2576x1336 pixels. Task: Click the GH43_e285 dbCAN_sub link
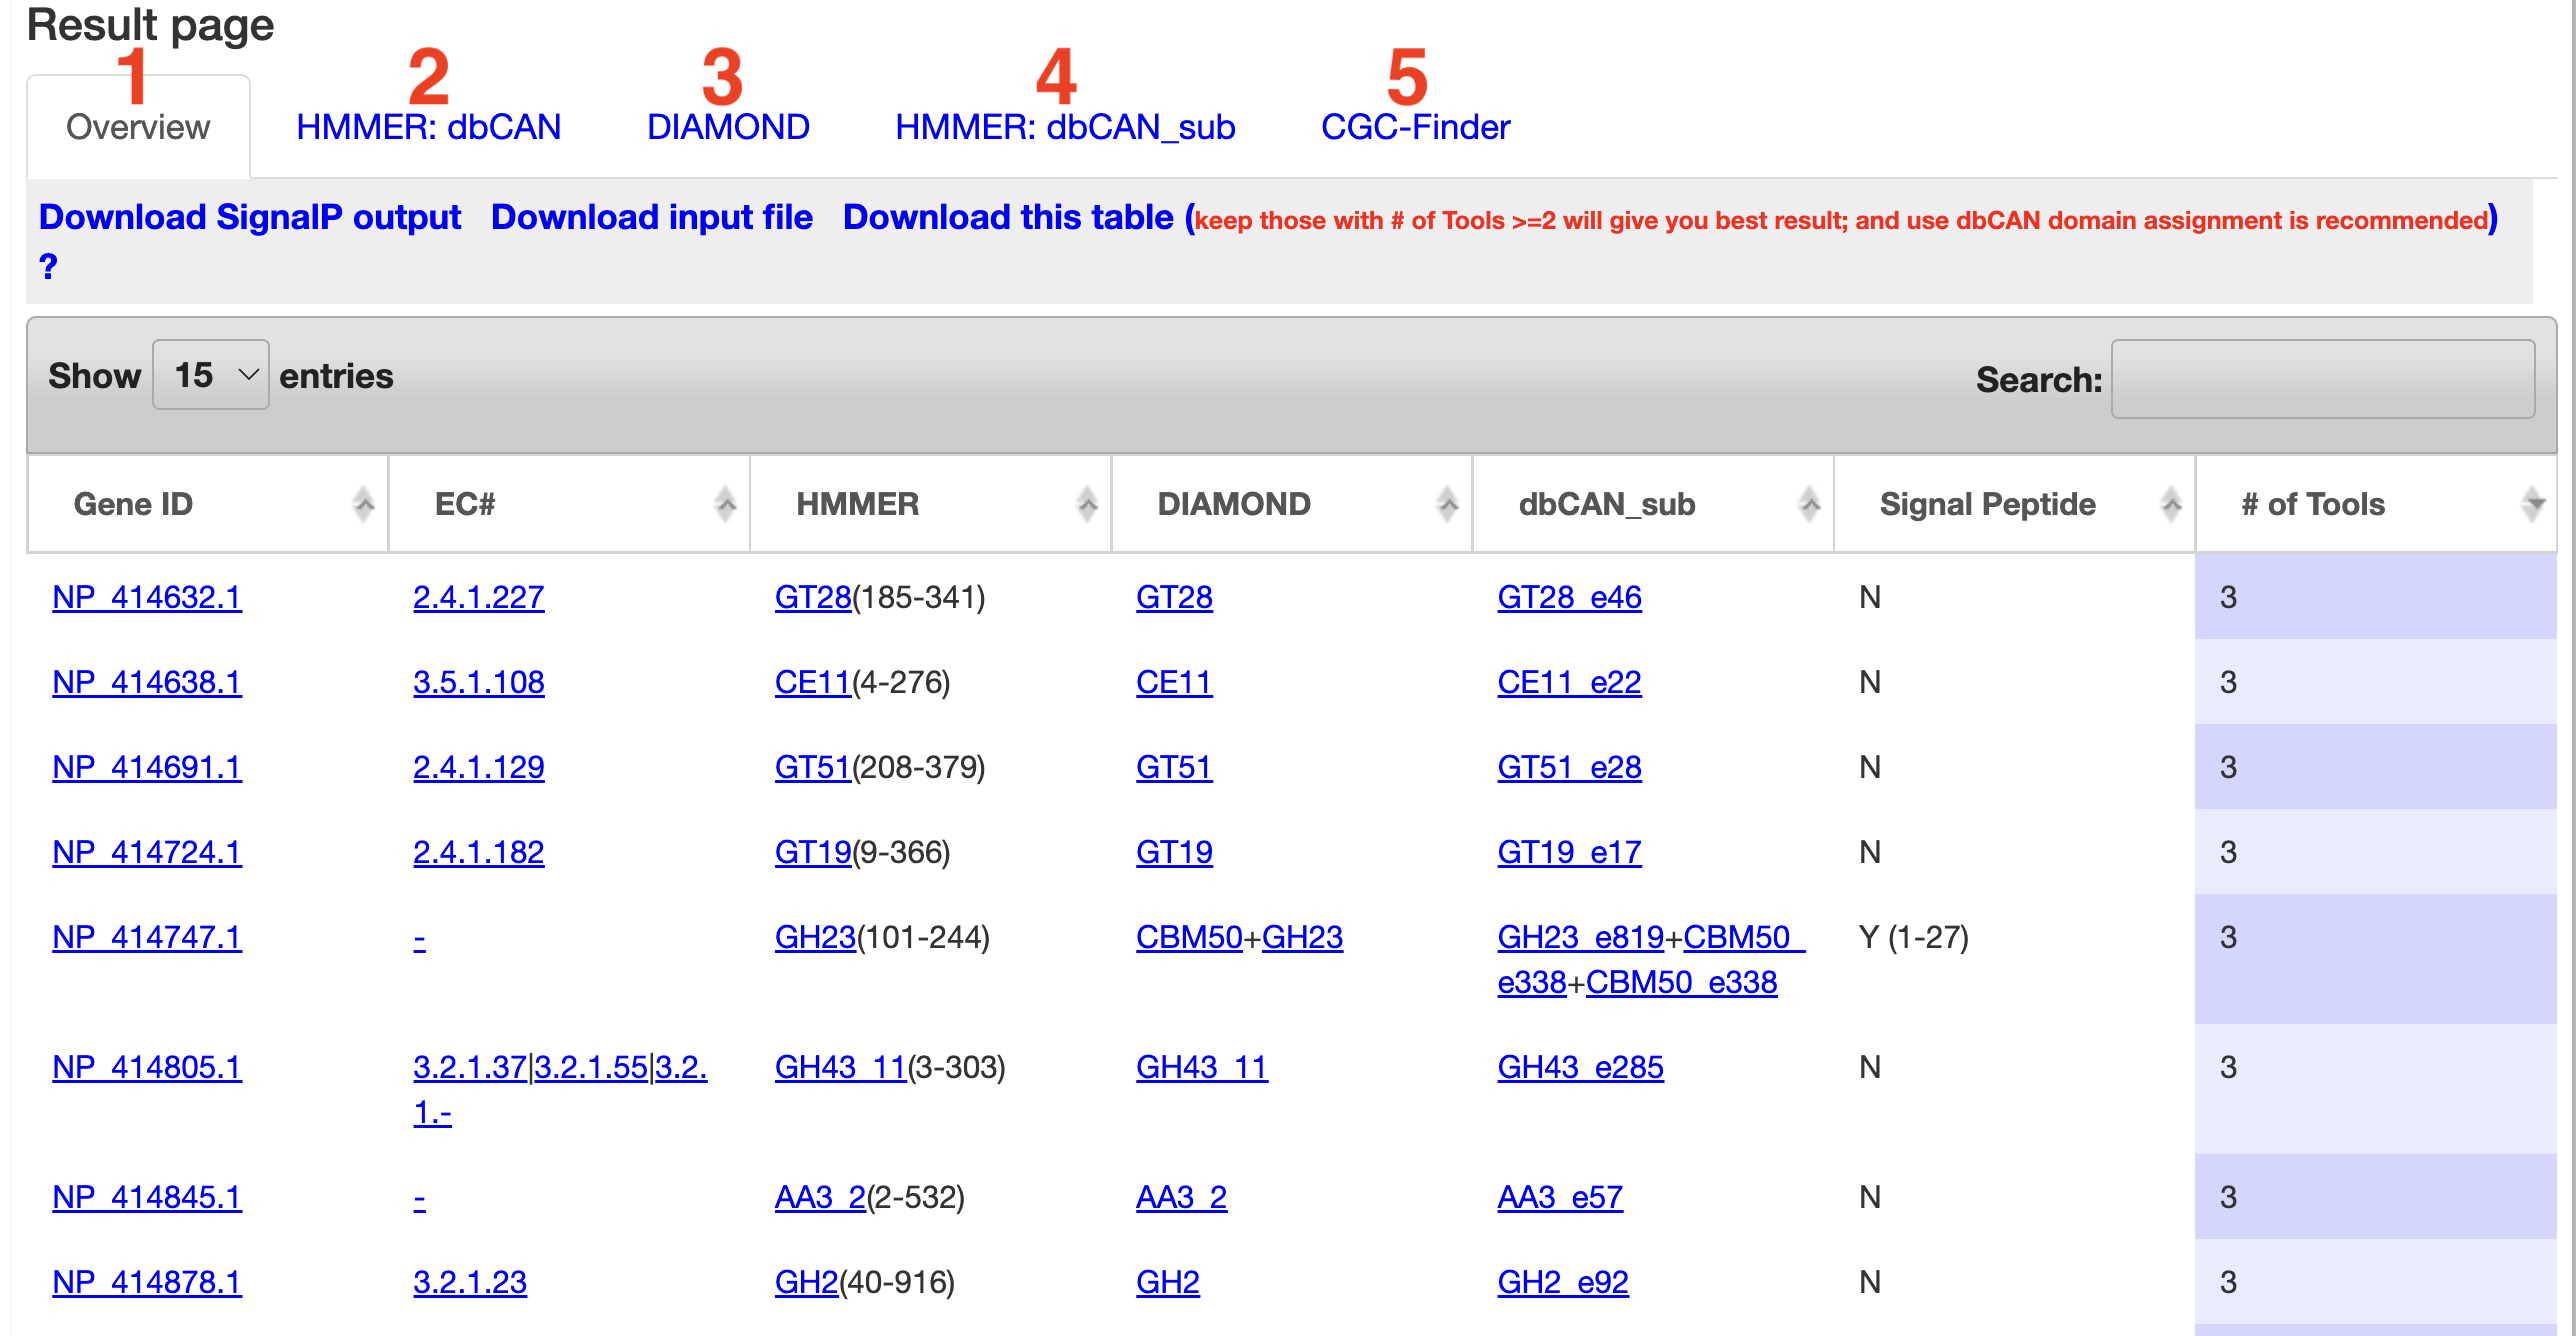[x=1580, y=1067]
